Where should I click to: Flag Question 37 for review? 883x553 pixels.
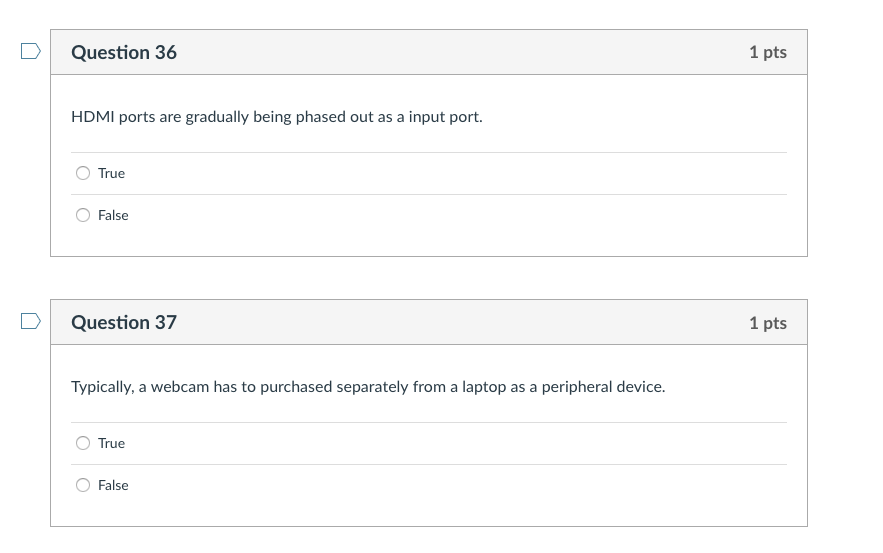pos(31,321)
